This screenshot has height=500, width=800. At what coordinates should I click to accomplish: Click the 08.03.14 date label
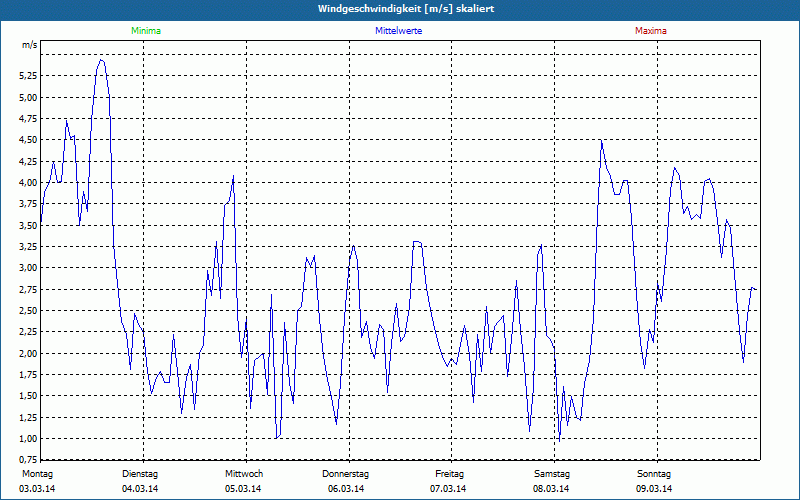click(x=552, y=489)
